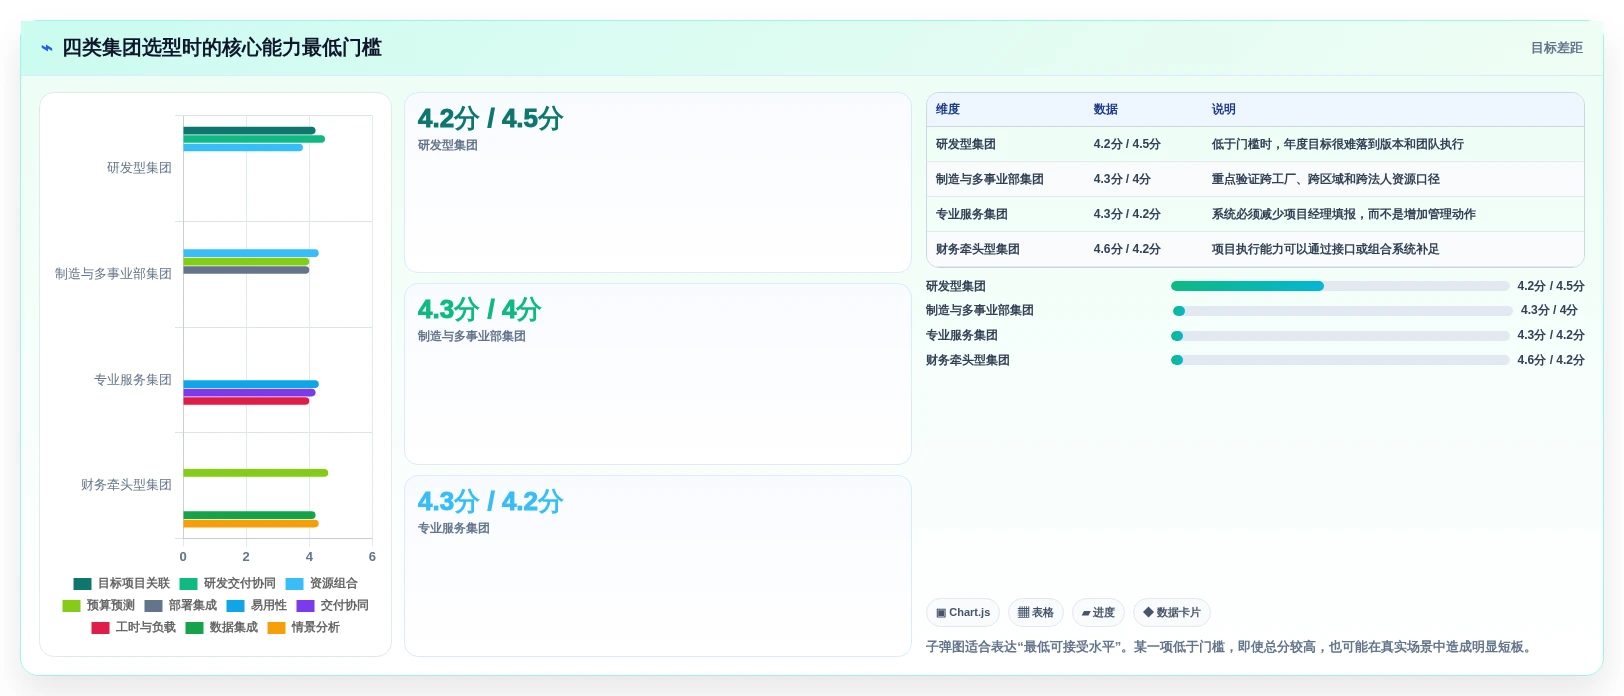Image resolution: width=1624 pixels, height=696 pixels.
Task: Click the 研发型集团 axis label in the chart
Action: 139,168
